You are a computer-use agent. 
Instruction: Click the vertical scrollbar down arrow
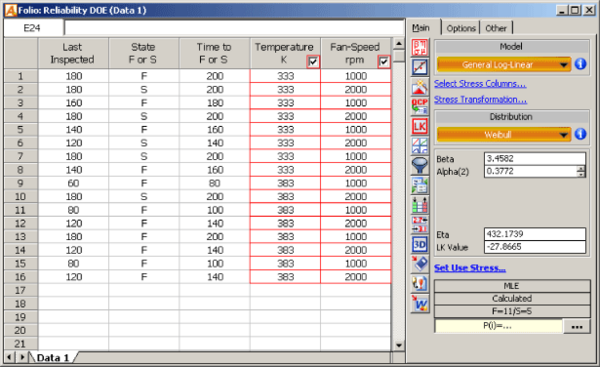(399, 345)
